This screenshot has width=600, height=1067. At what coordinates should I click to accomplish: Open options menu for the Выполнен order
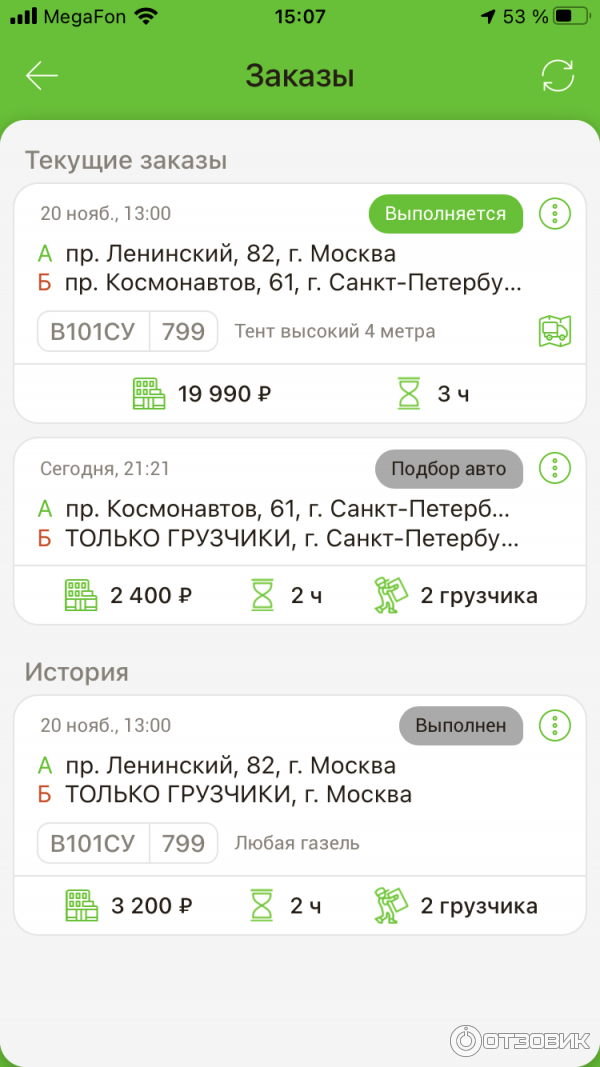pos(554,725)
